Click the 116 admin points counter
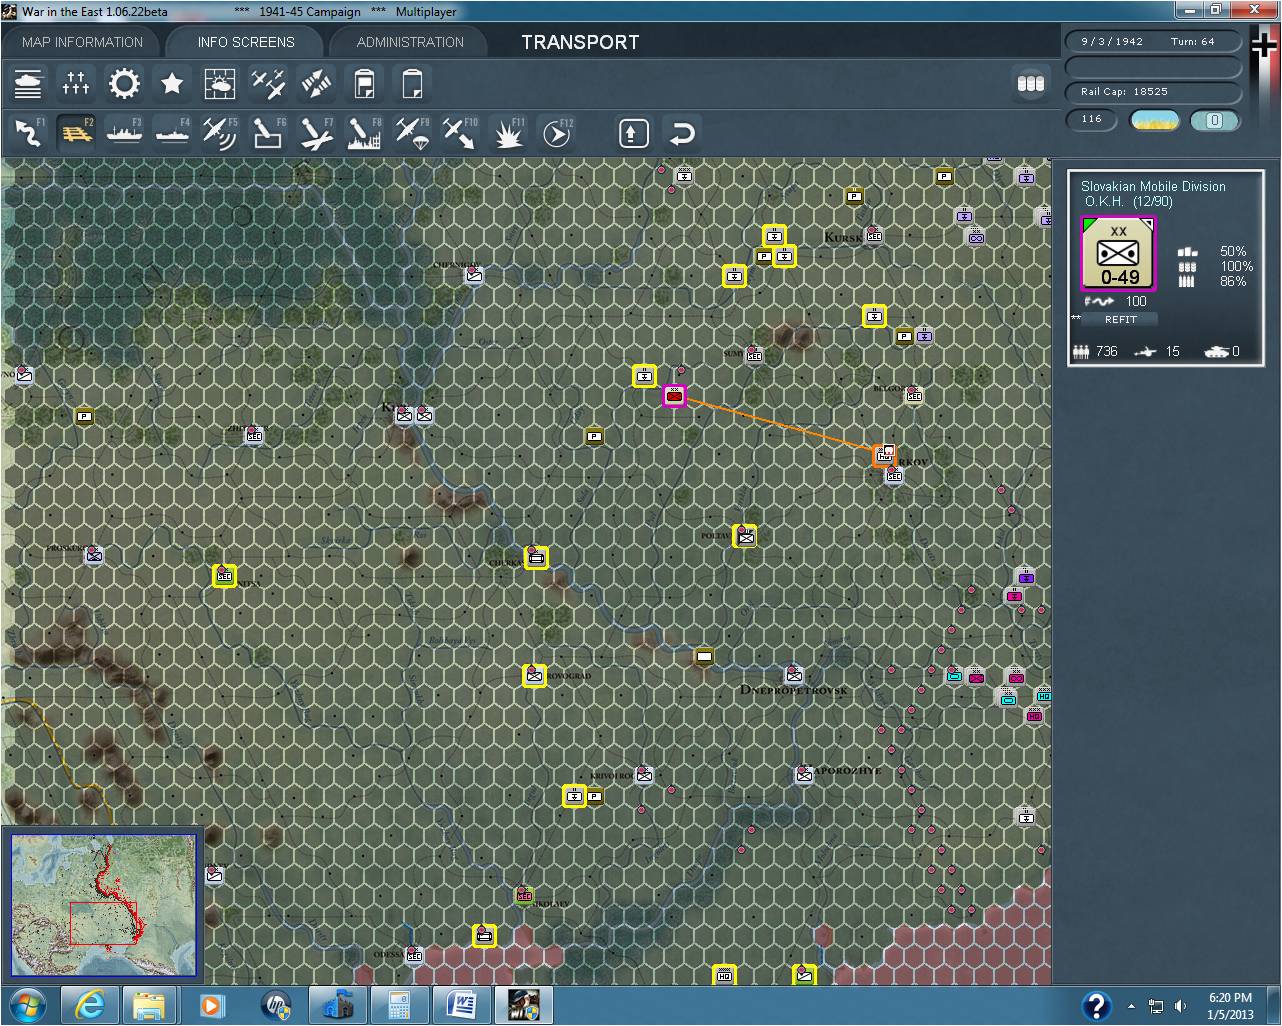 (x=1092, y=120)
